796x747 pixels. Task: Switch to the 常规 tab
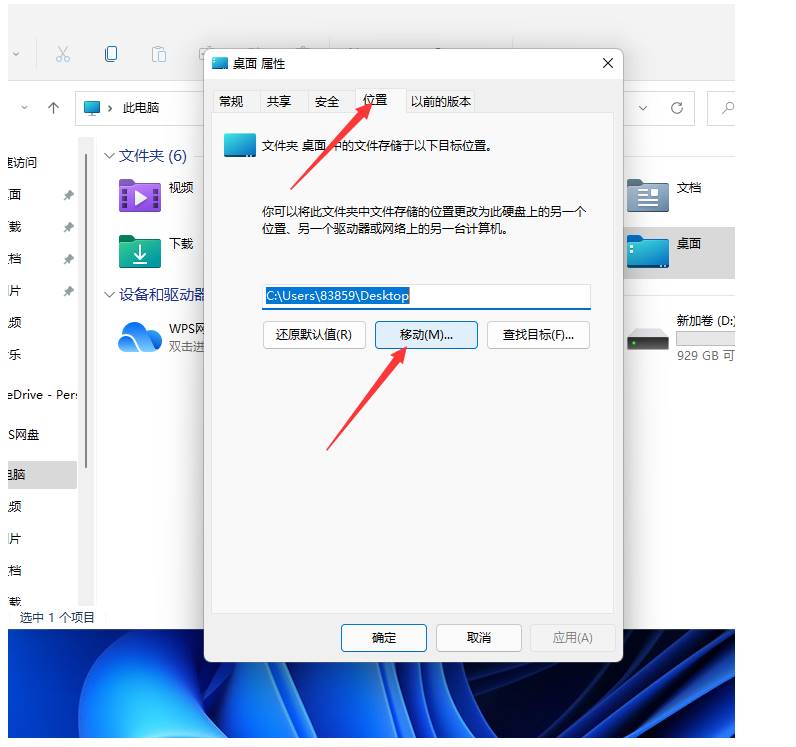[x=231, y=101]
